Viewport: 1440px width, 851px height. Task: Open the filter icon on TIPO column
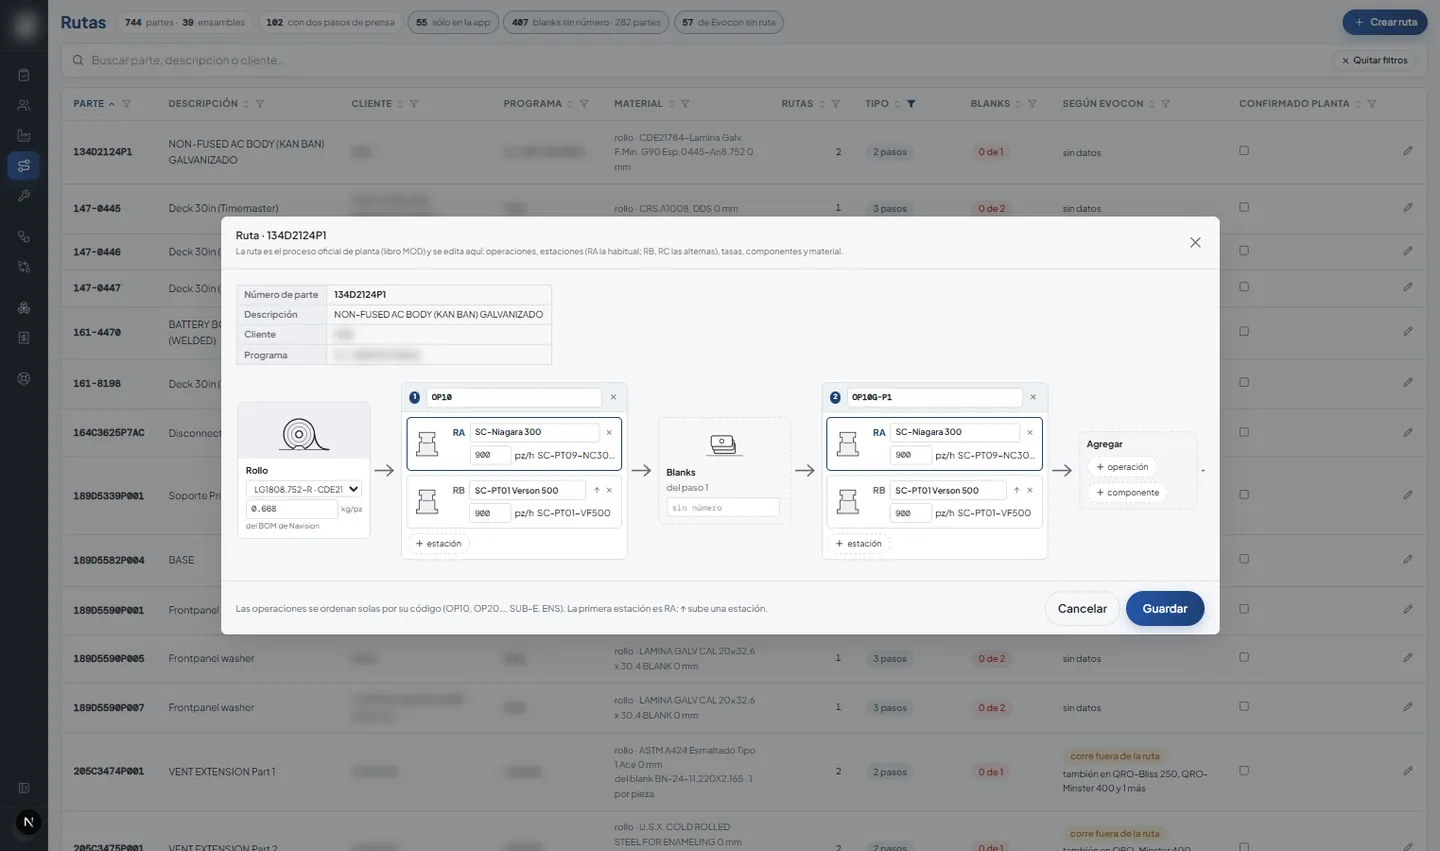[911, 104]
